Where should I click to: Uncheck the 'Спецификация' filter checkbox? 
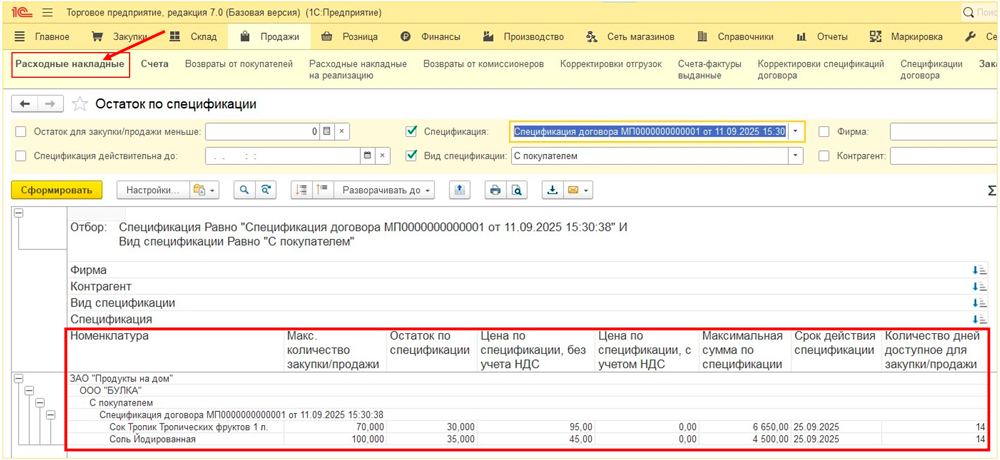click(x=411, y=132)
